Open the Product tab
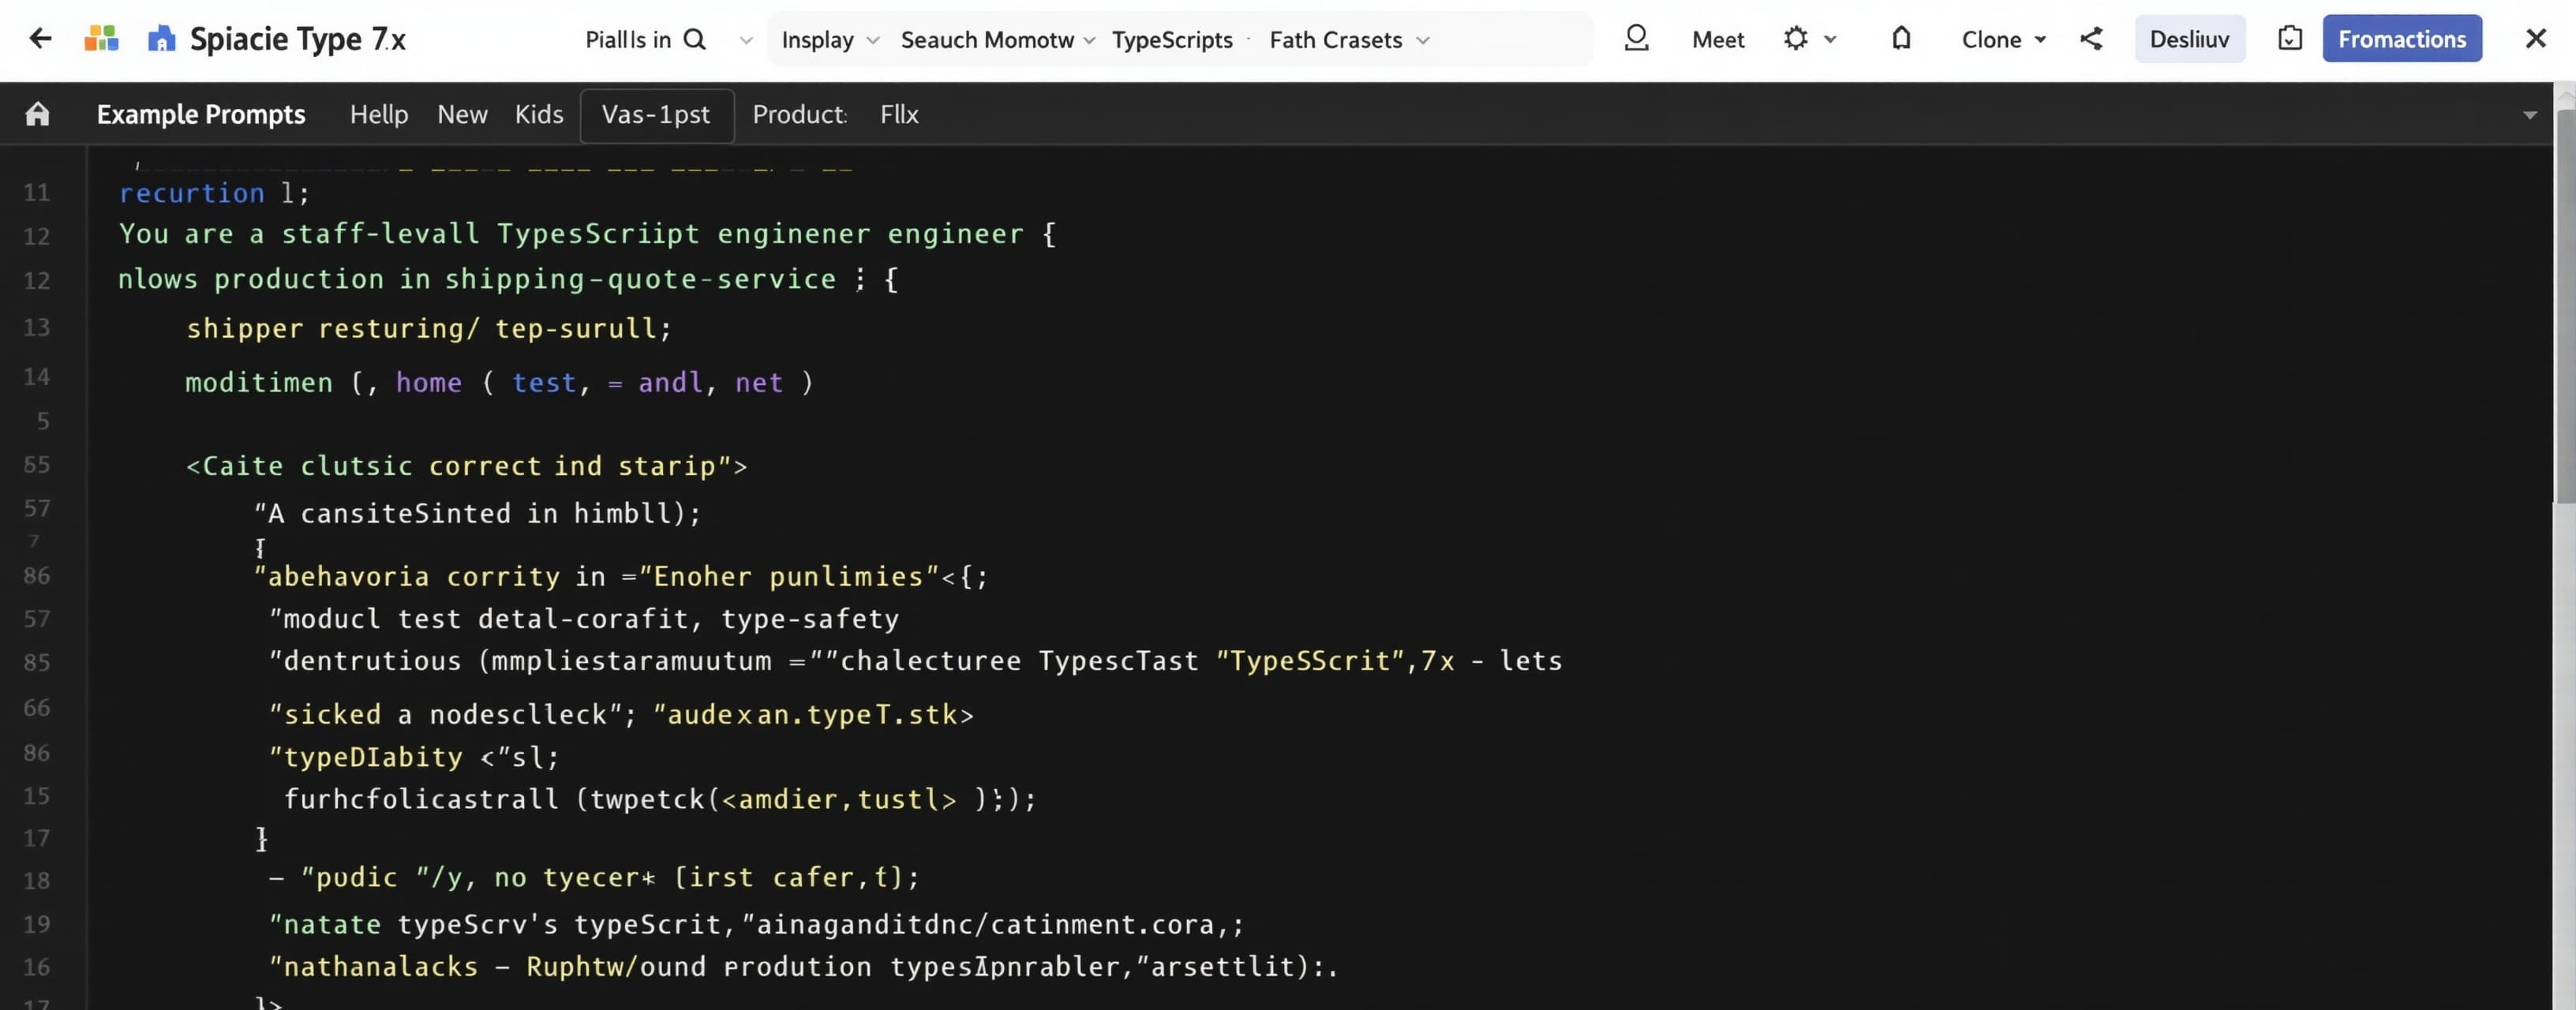This screenshot has height=1010, width=2576. point(800,114)
